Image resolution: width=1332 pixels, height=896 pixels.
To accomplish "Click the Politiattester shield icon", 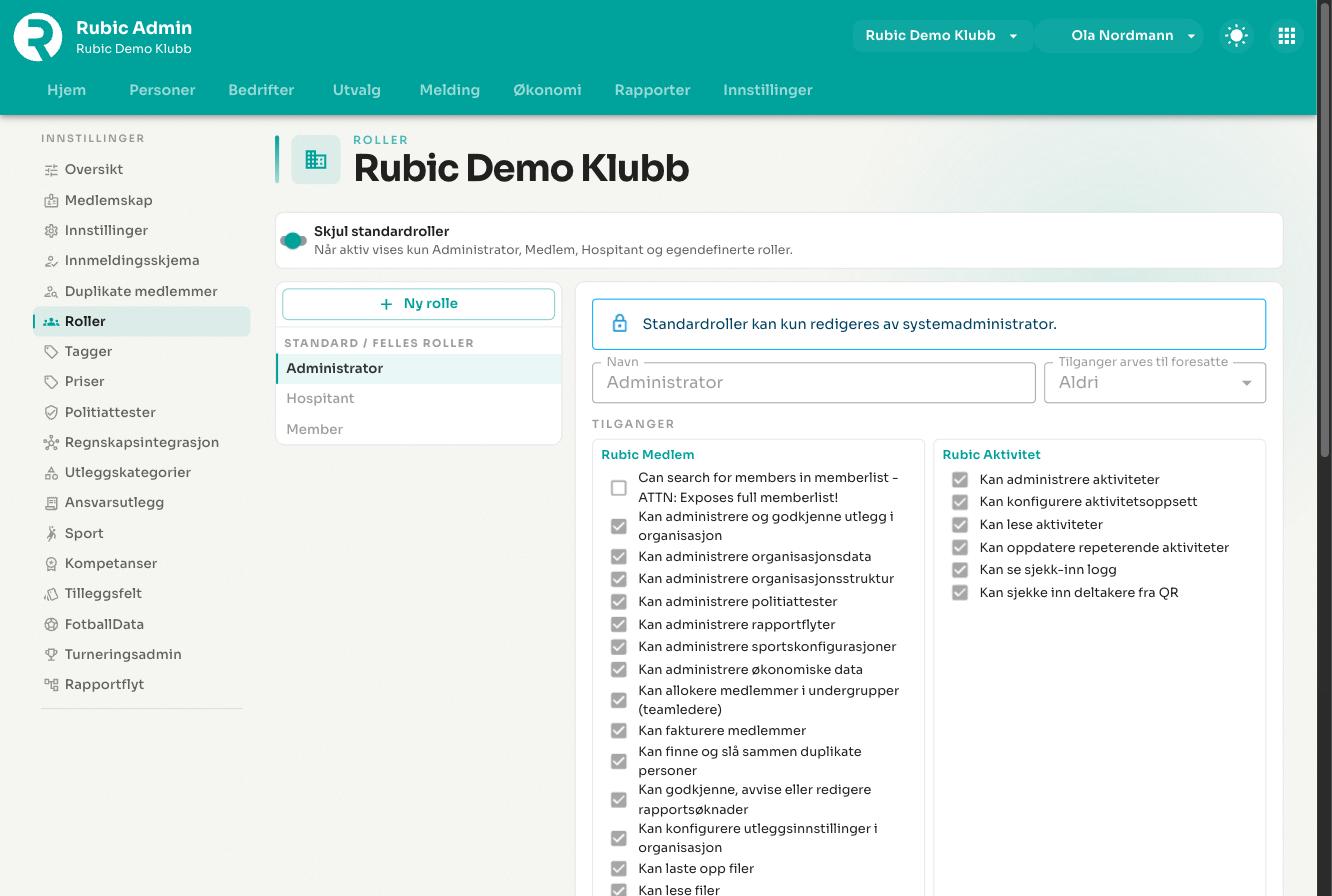I will click(51, 413).
